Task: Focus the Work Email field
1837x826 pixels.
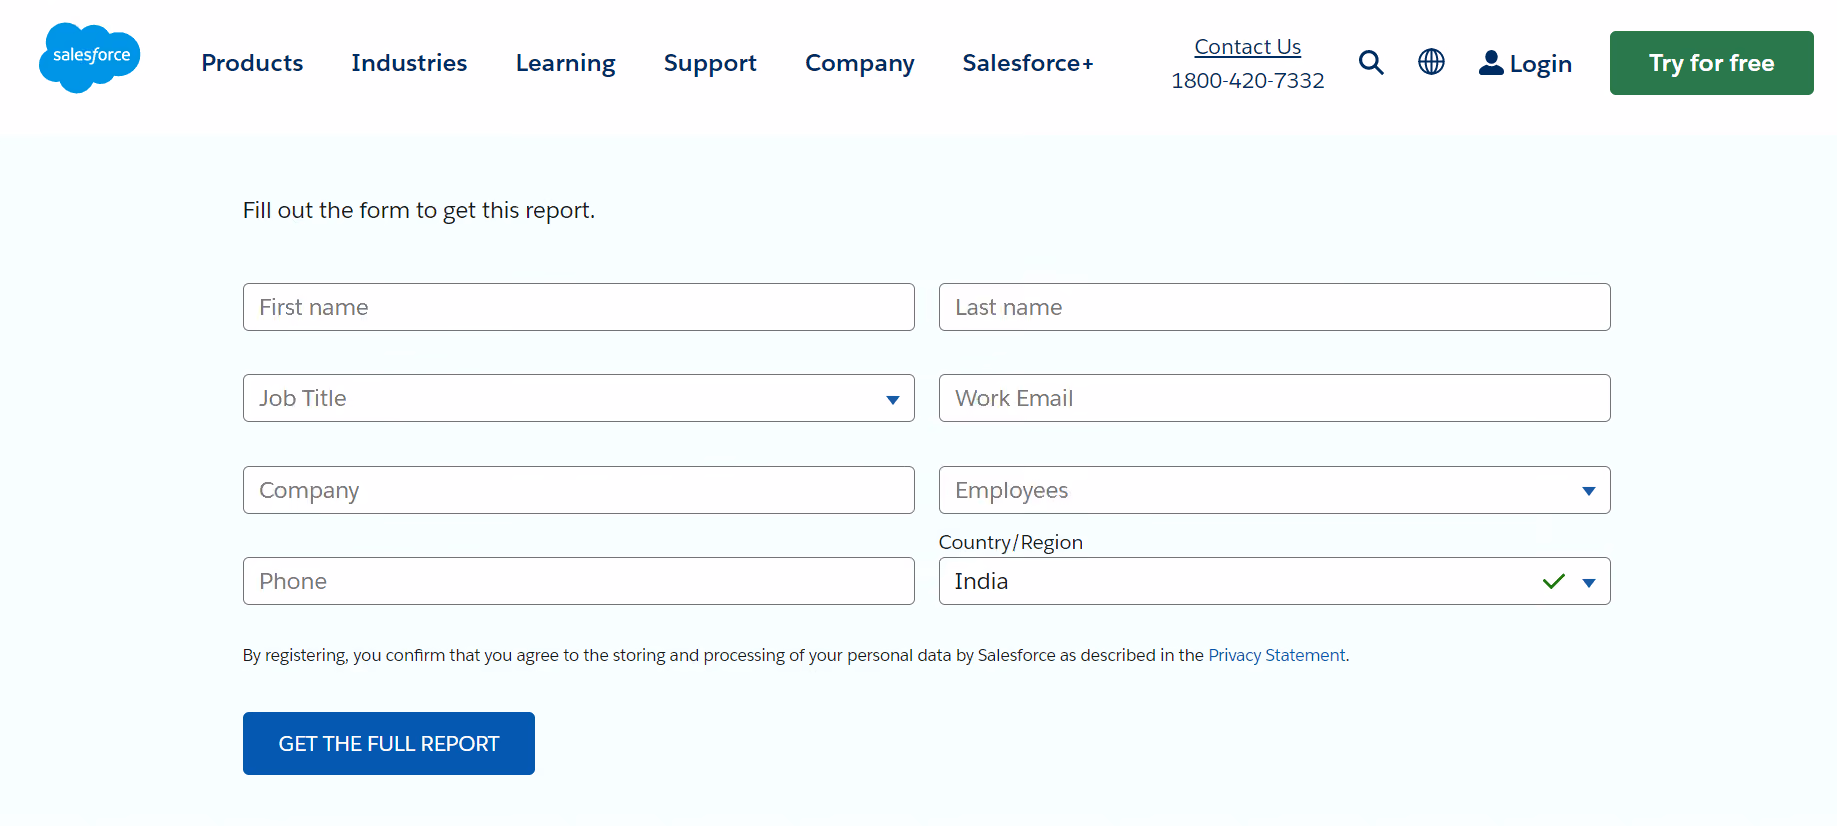Action: pyautogui.click(x=1274, y=398)
